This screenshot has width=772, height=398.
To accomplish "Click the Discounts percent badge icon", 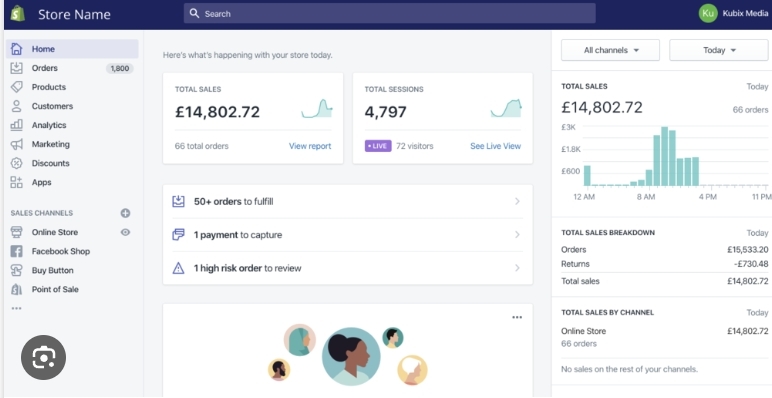I will [x=16, y=163].
